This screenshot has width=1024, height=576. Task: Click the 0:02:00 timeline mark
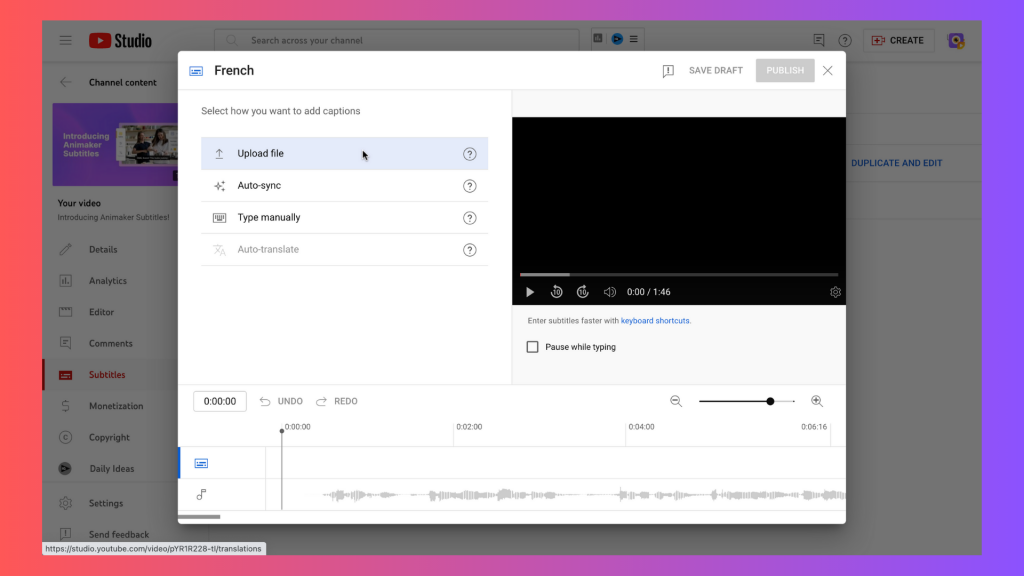469,427
